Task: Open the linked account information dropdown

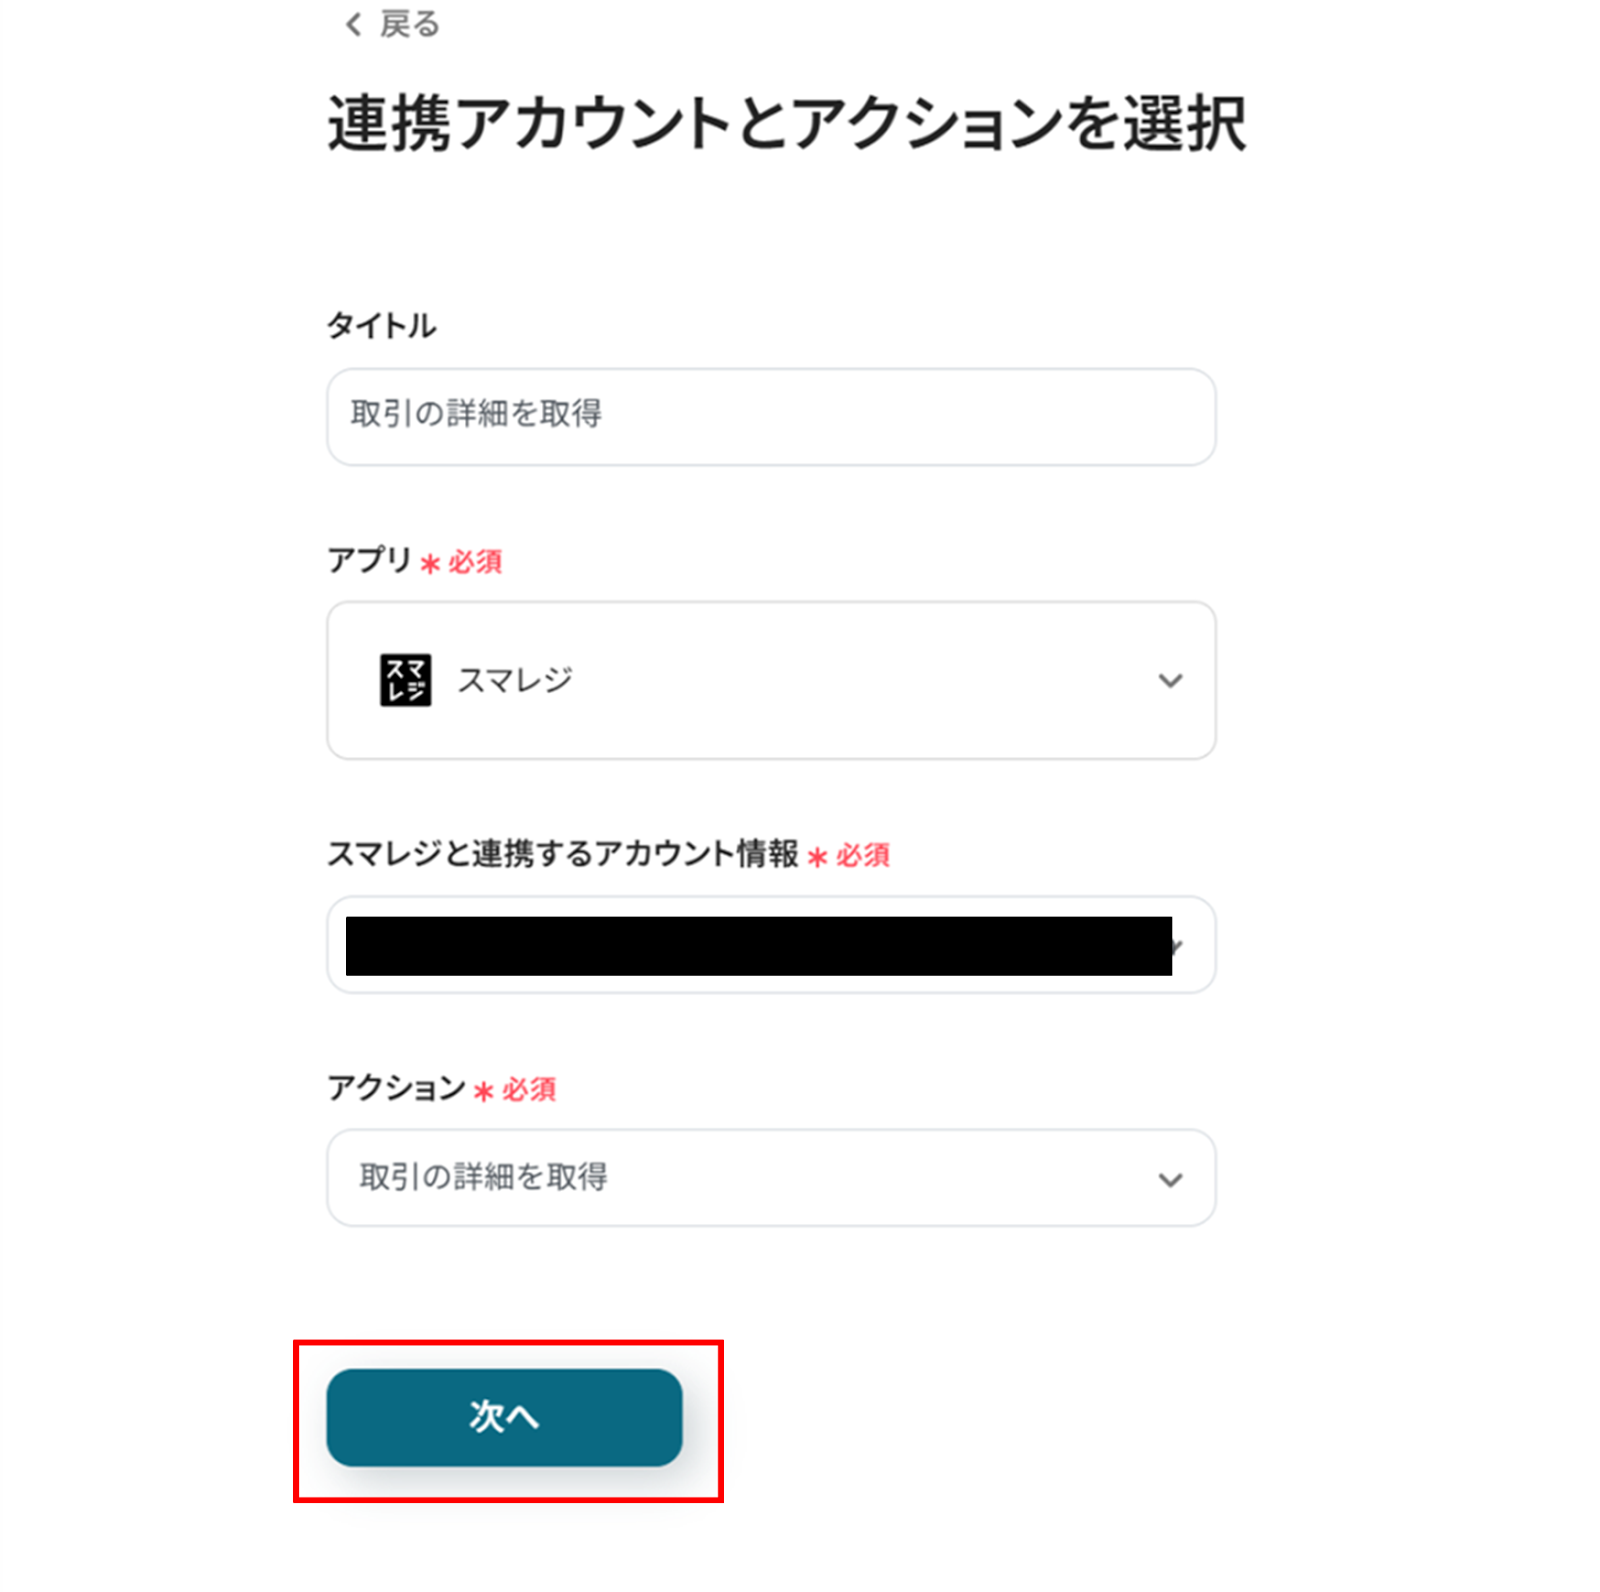Action: pos(770,945)
